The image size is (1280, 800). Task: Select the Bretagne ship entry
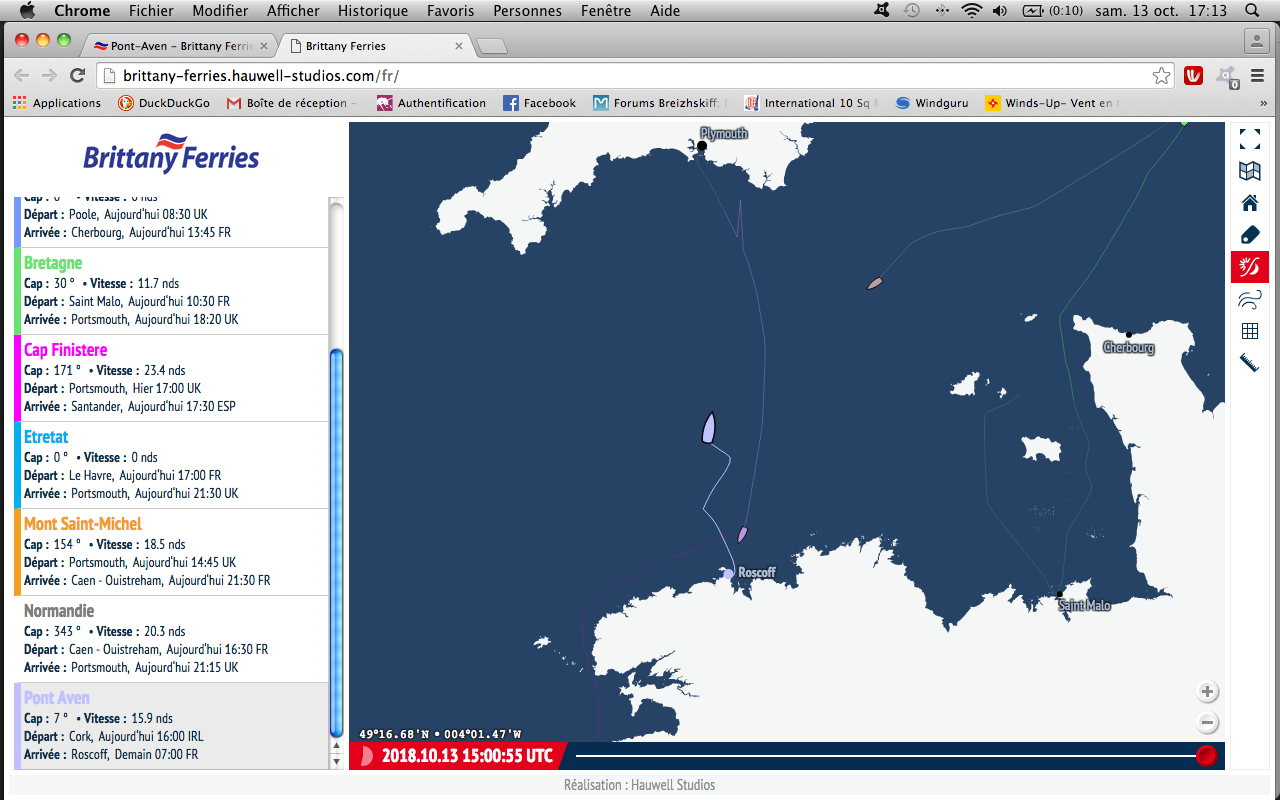171,291
